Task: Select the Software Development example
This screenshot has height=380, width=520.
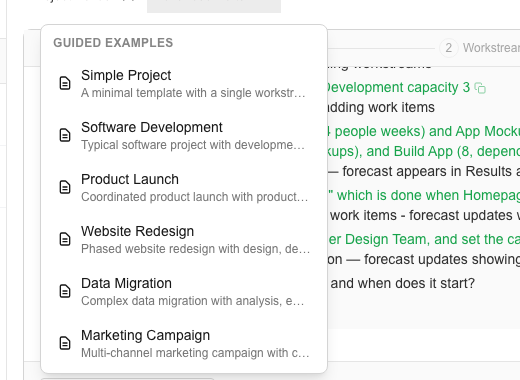Action: point(184,135)
